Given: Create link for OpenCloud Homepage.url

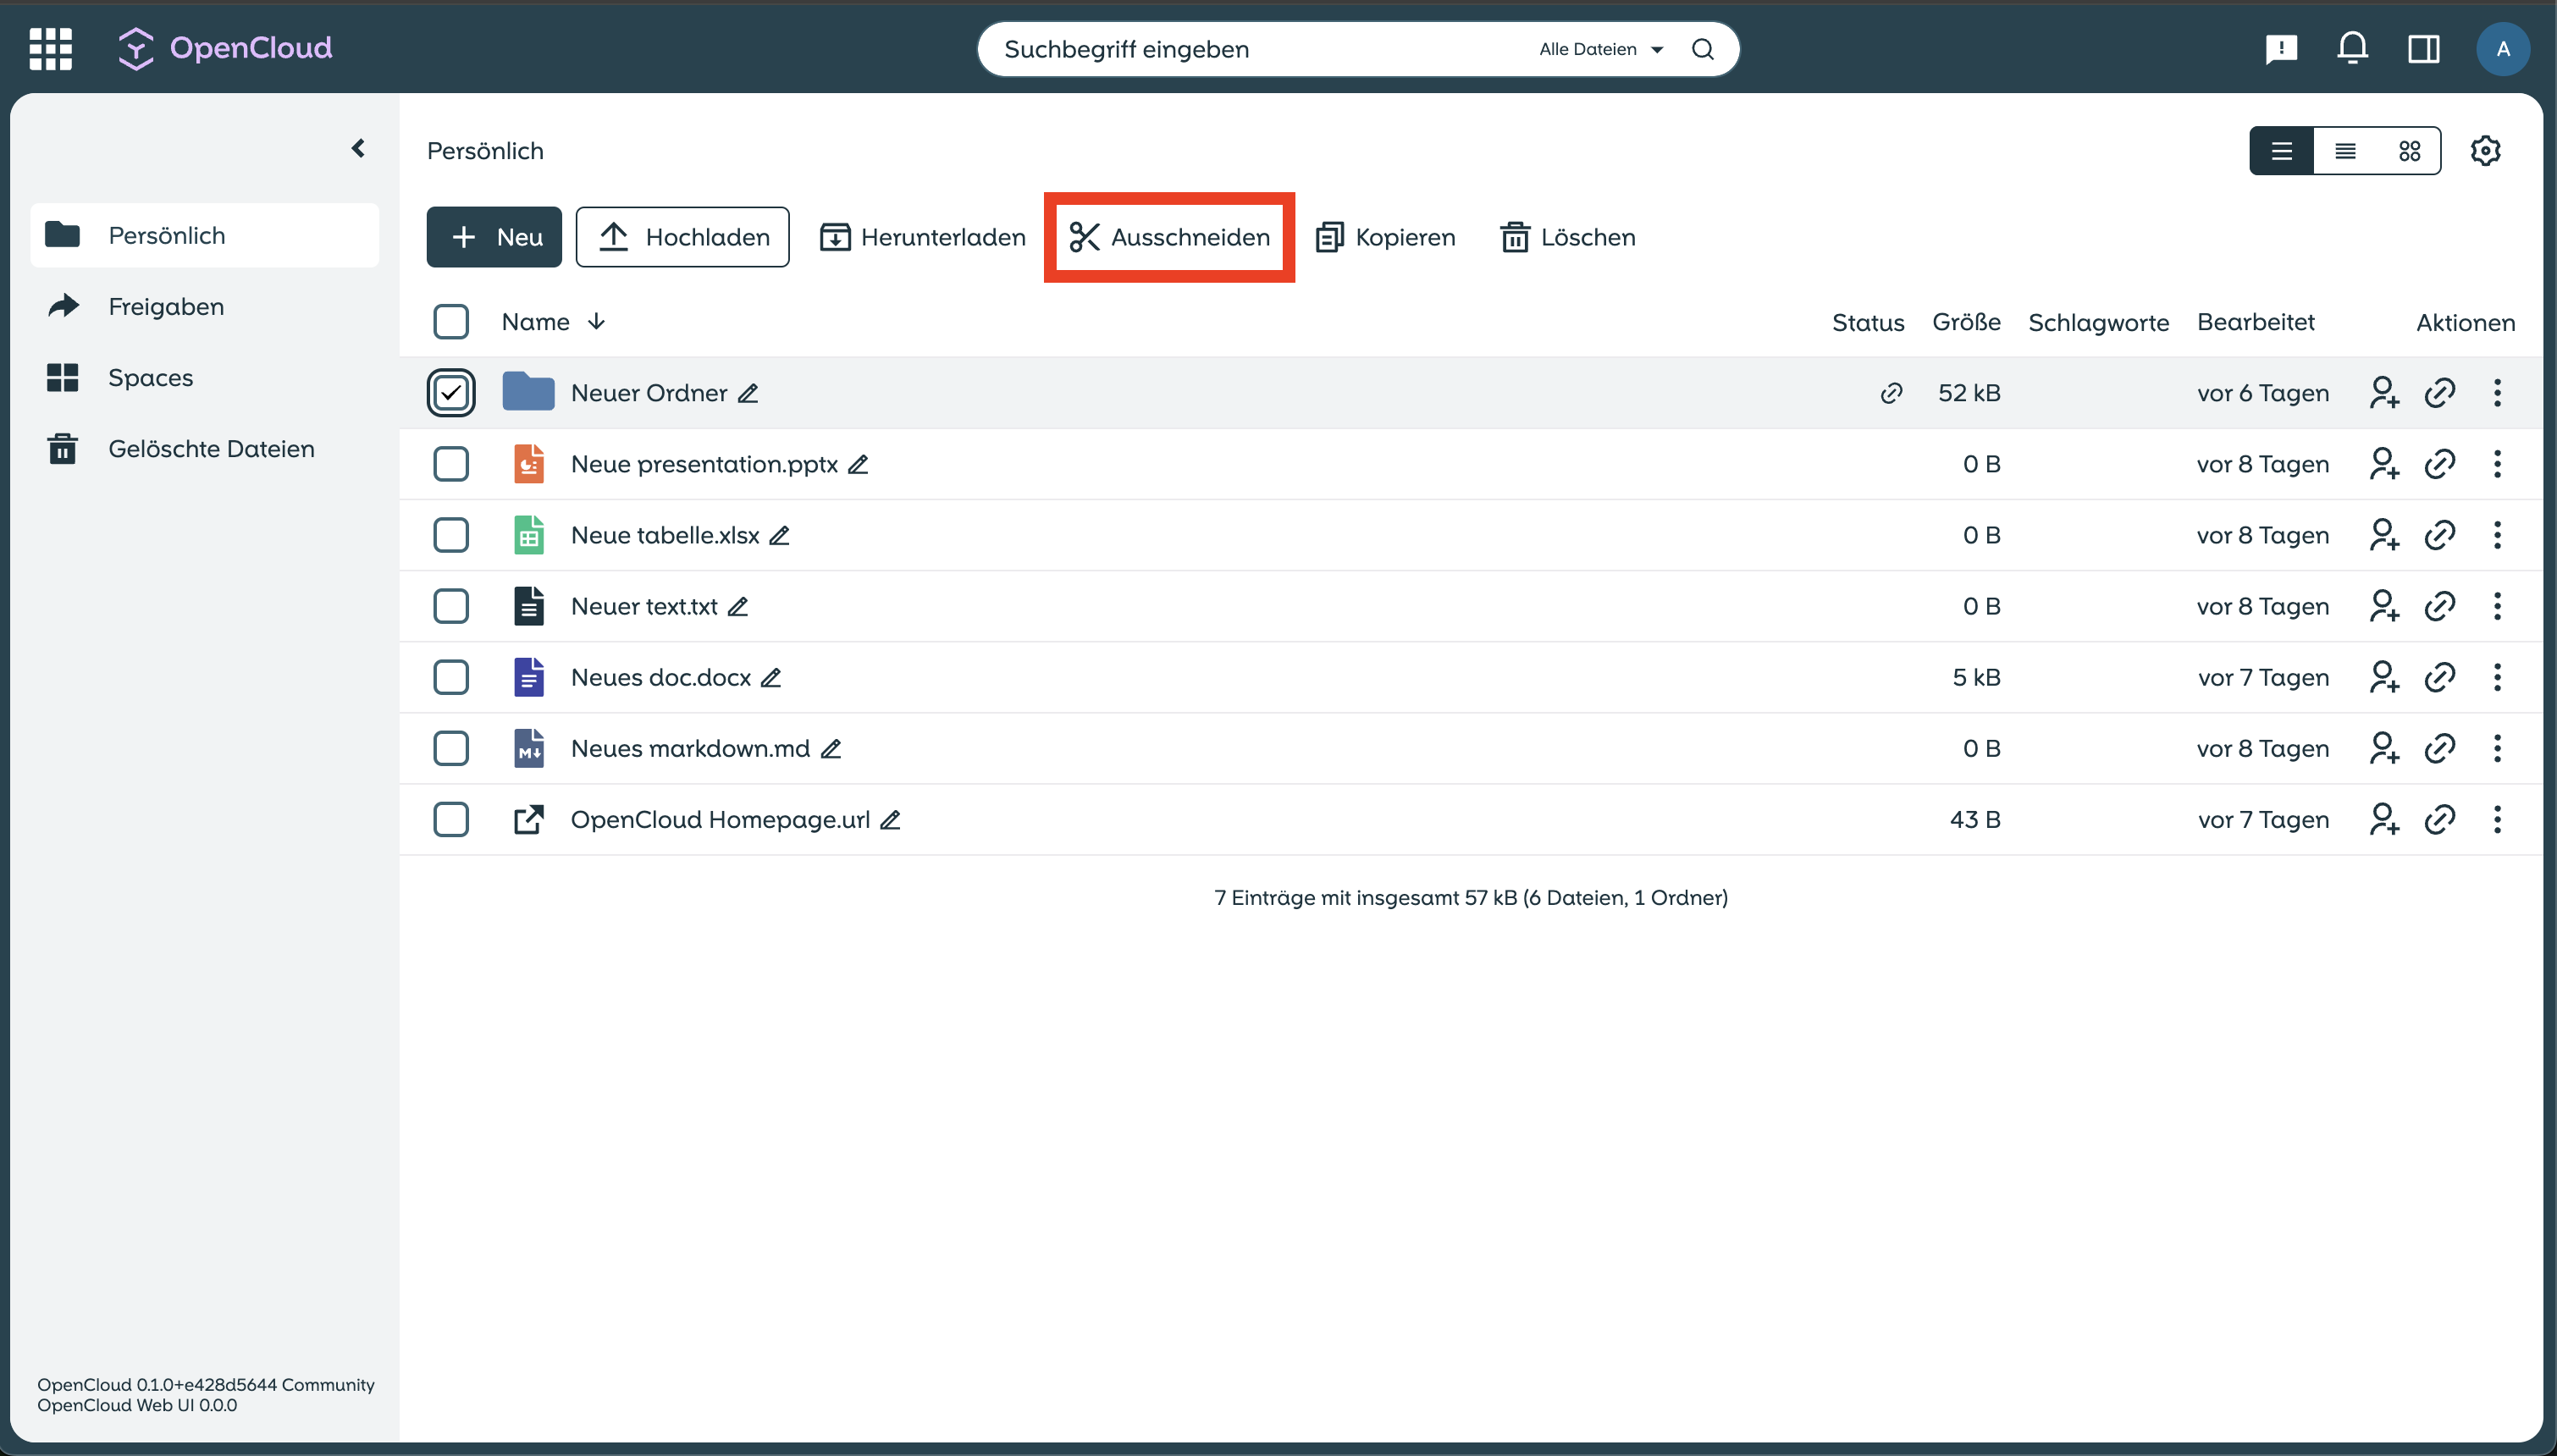Looking at the screenshot, I should [2440, 819].
